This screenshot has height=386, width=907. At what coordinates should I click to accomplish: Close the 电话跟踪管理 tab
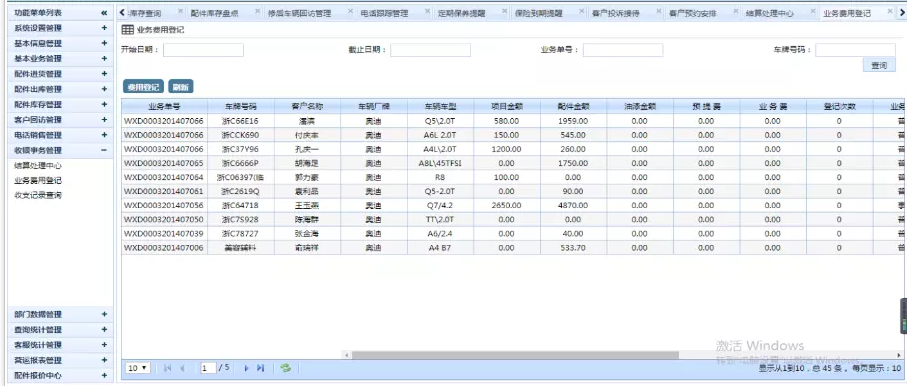[x=427, y=11]
